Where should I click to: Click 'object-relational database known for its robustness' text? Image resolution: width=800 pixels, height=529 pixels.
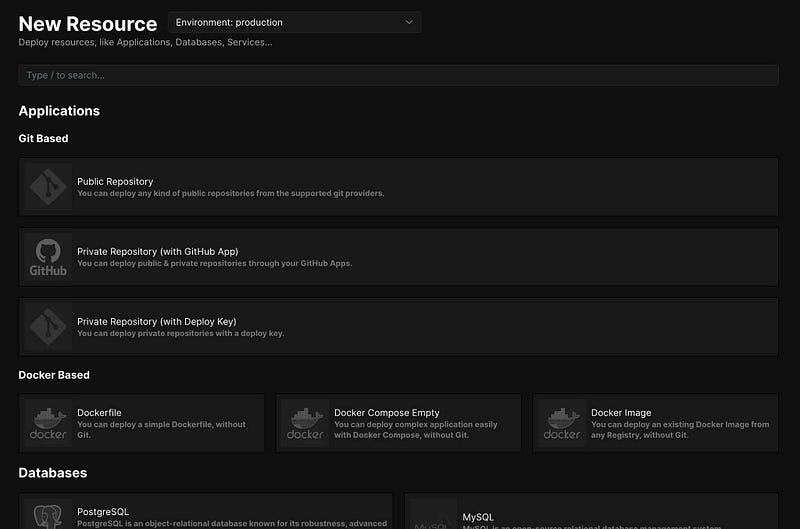pyautogui.click(x=232, y=523)
